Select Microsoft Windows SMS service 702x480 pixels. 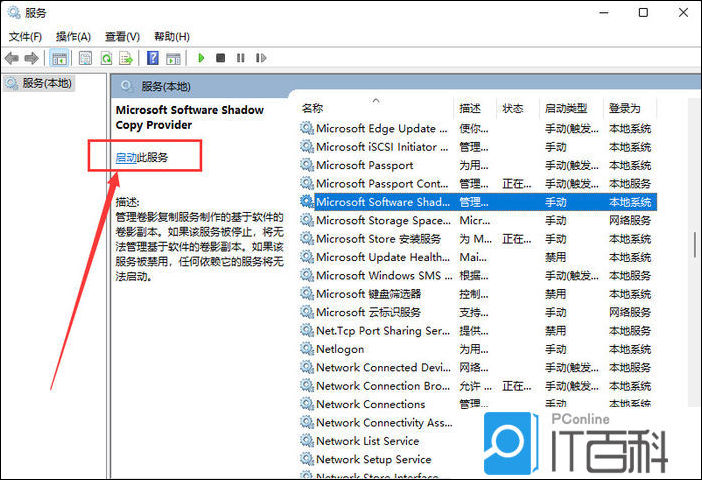[384, 275]
